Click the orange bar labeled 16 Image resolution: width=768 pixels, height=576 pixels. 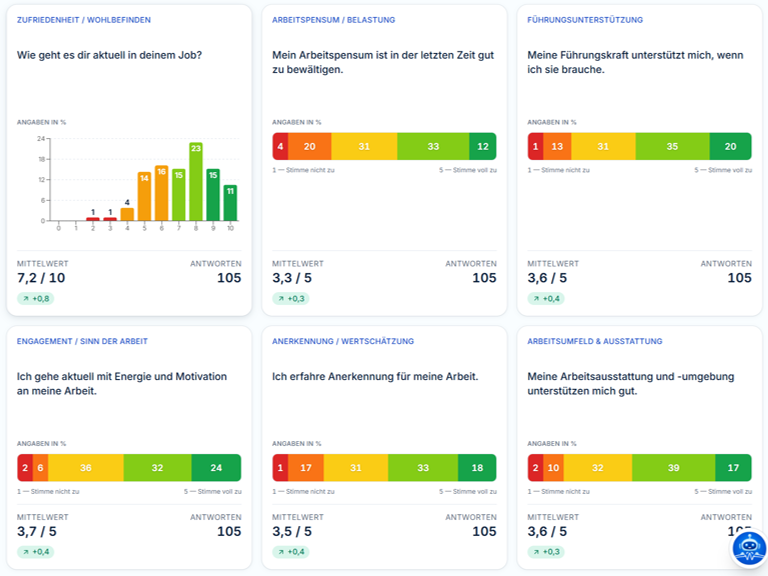pos(162,193)
